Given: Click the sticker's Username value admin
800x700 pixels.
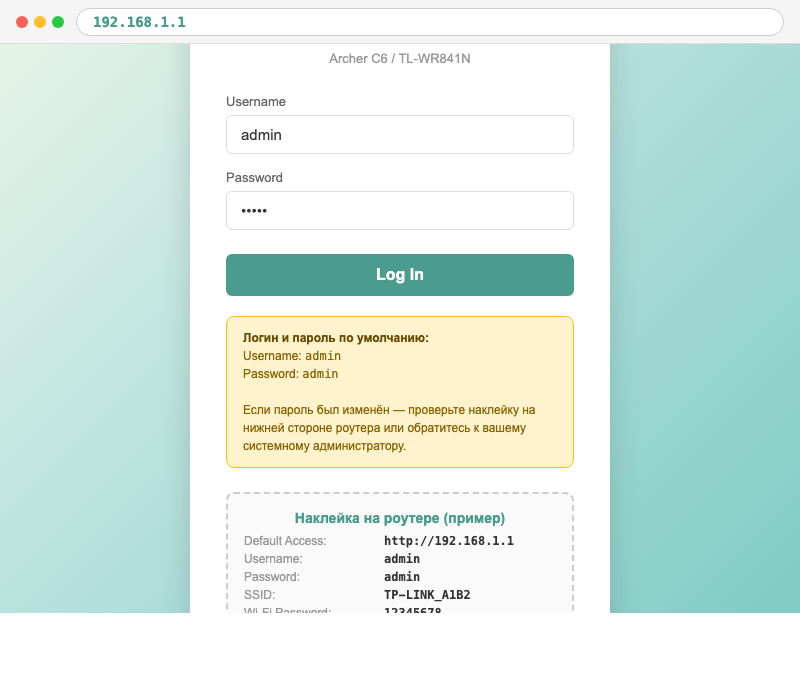Looking at the screenshot, I should pyautogui.click(x=402, y=559).
